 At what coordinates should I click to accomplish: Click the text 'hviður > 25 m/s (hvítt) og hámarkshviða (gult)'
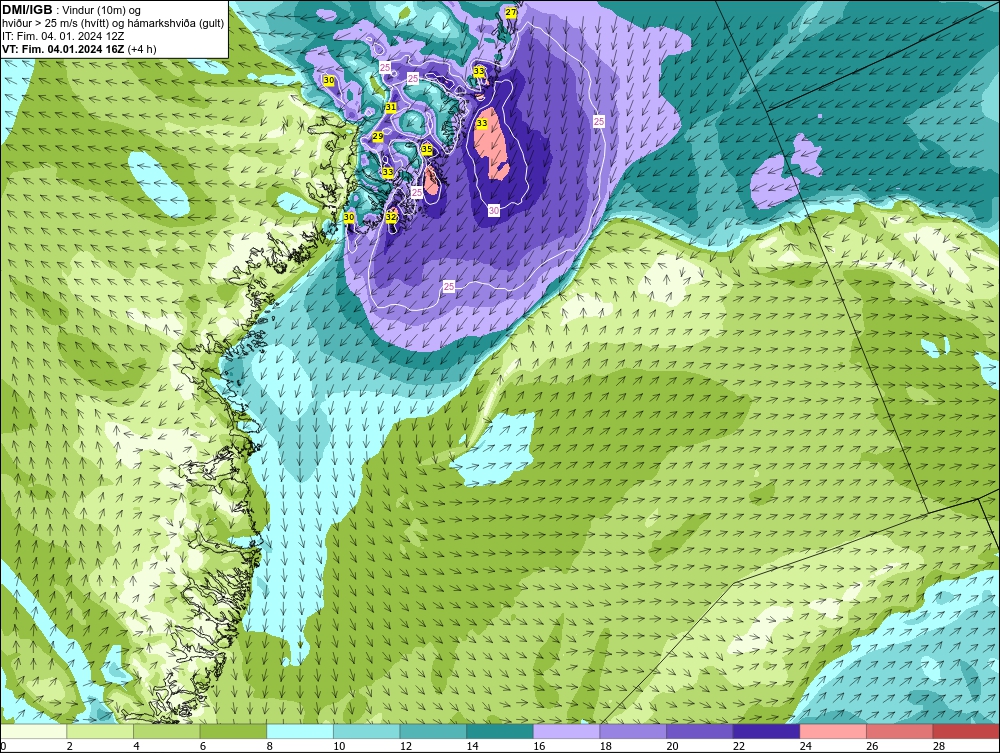[113, 24]
